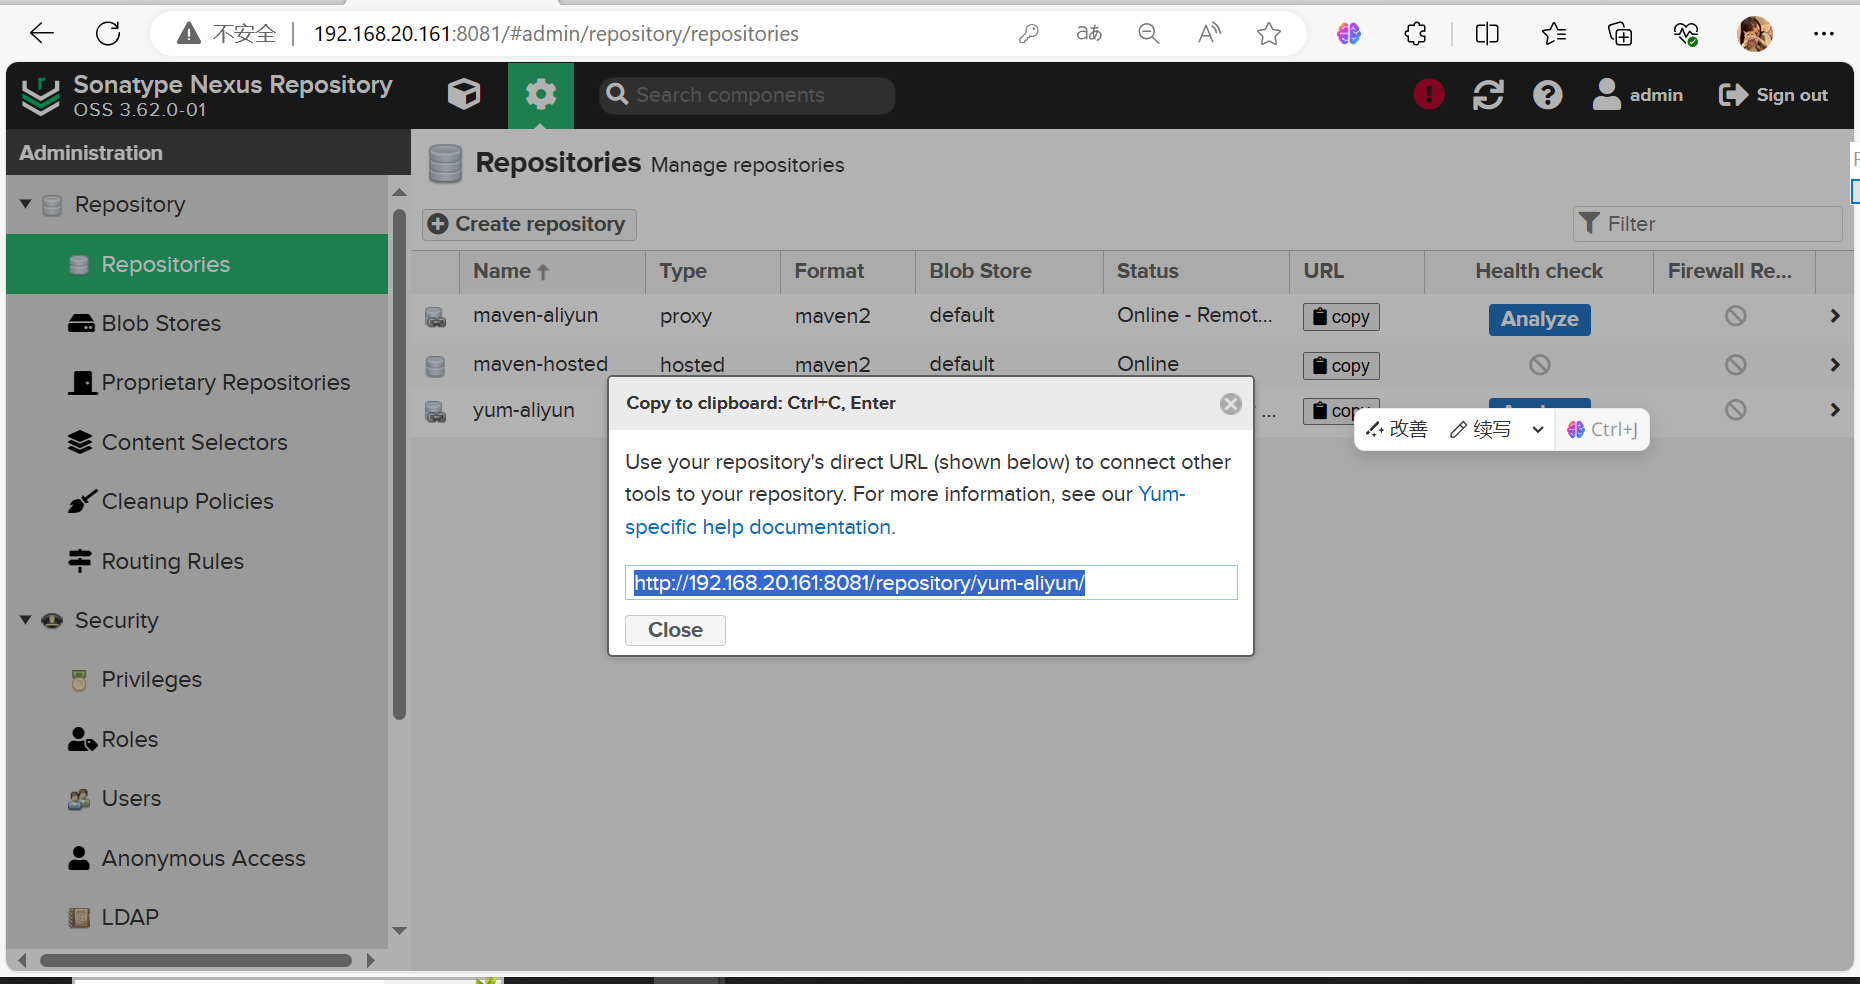Image resolution: width=1860 pixels, height=984 pixels.
Task: Open the browser profile avatar
Action: (x=1755, y=34)
